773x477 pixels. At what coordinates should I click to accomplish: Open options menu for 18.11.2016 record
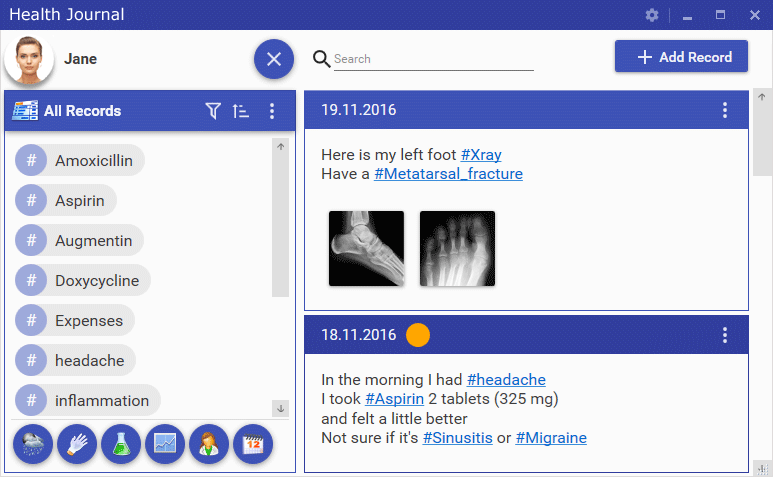725,335
